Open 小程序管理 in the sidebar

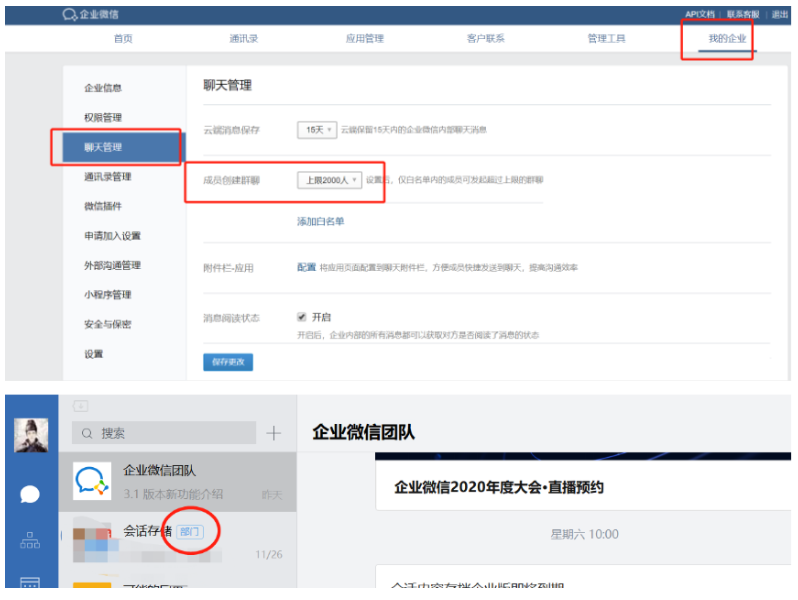pos(107,295)
